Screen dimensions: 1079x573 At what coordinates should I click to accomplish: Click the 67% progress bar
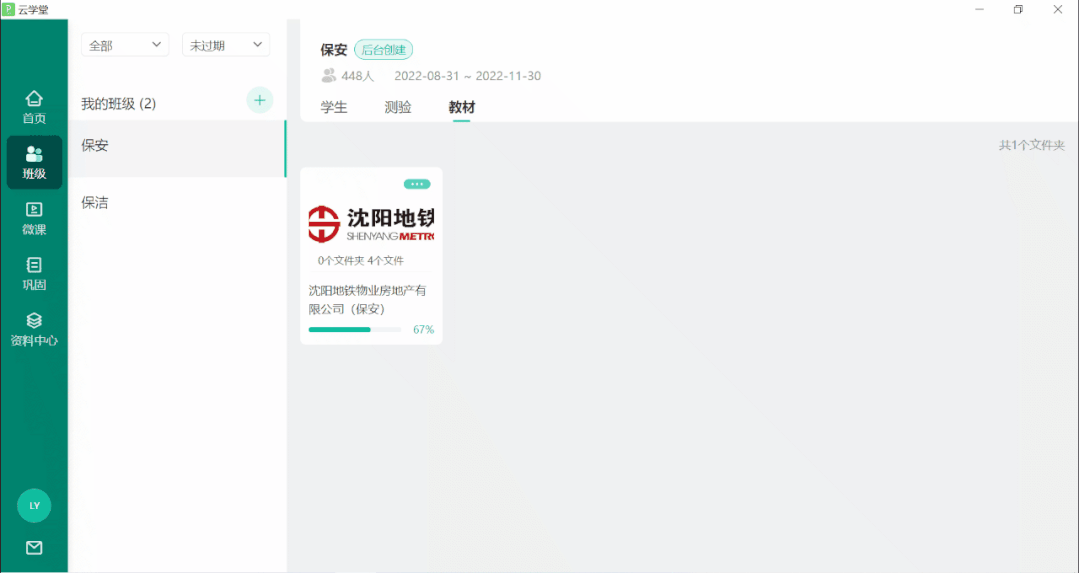pos(355,329)
